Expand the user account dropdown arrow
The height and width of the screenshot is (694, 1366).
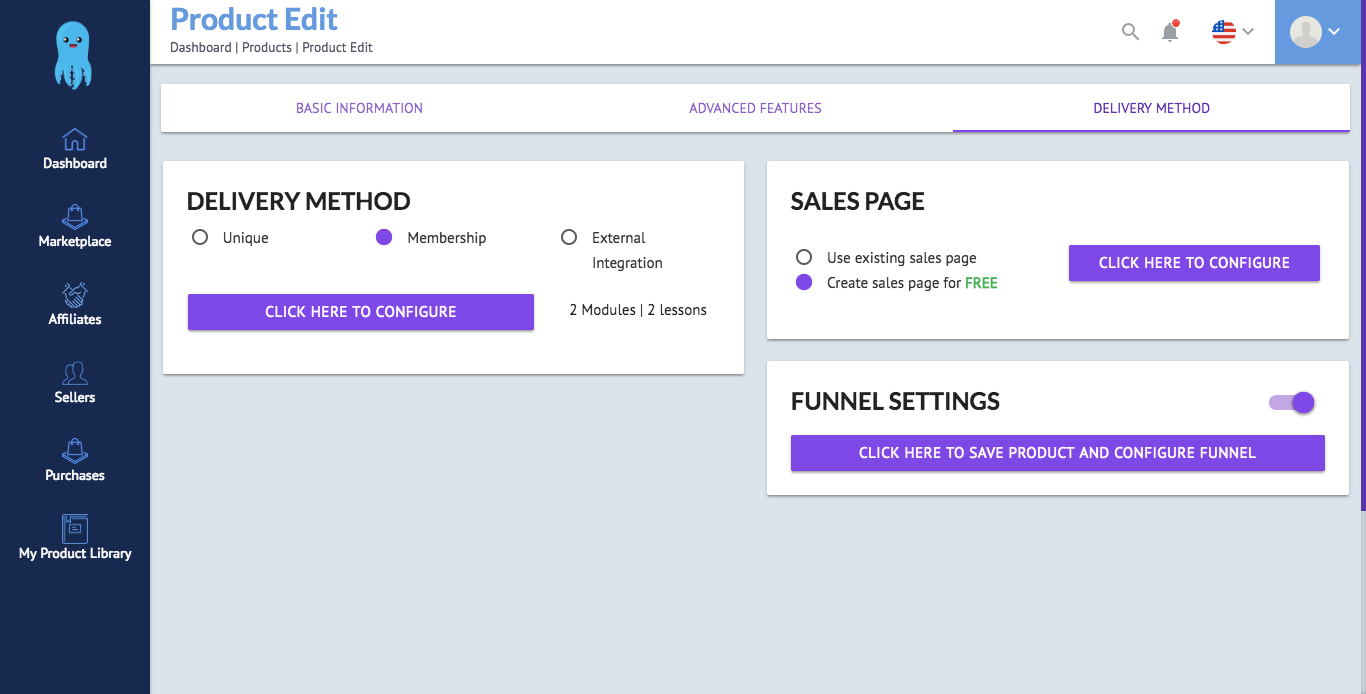coord(1335,32)
